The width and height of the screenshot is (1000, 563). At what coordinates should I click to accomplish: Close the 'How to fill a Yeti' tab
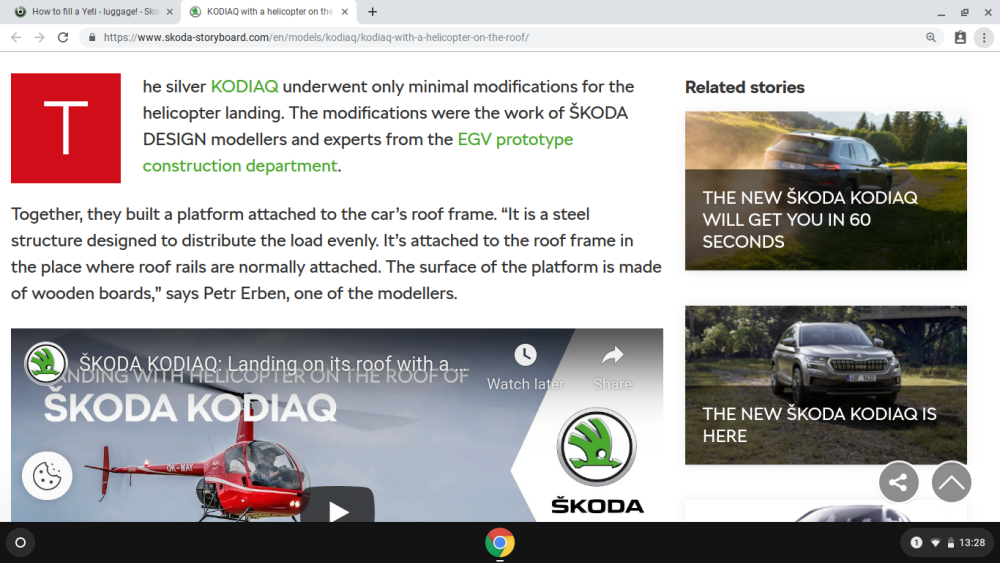(170, 11)
